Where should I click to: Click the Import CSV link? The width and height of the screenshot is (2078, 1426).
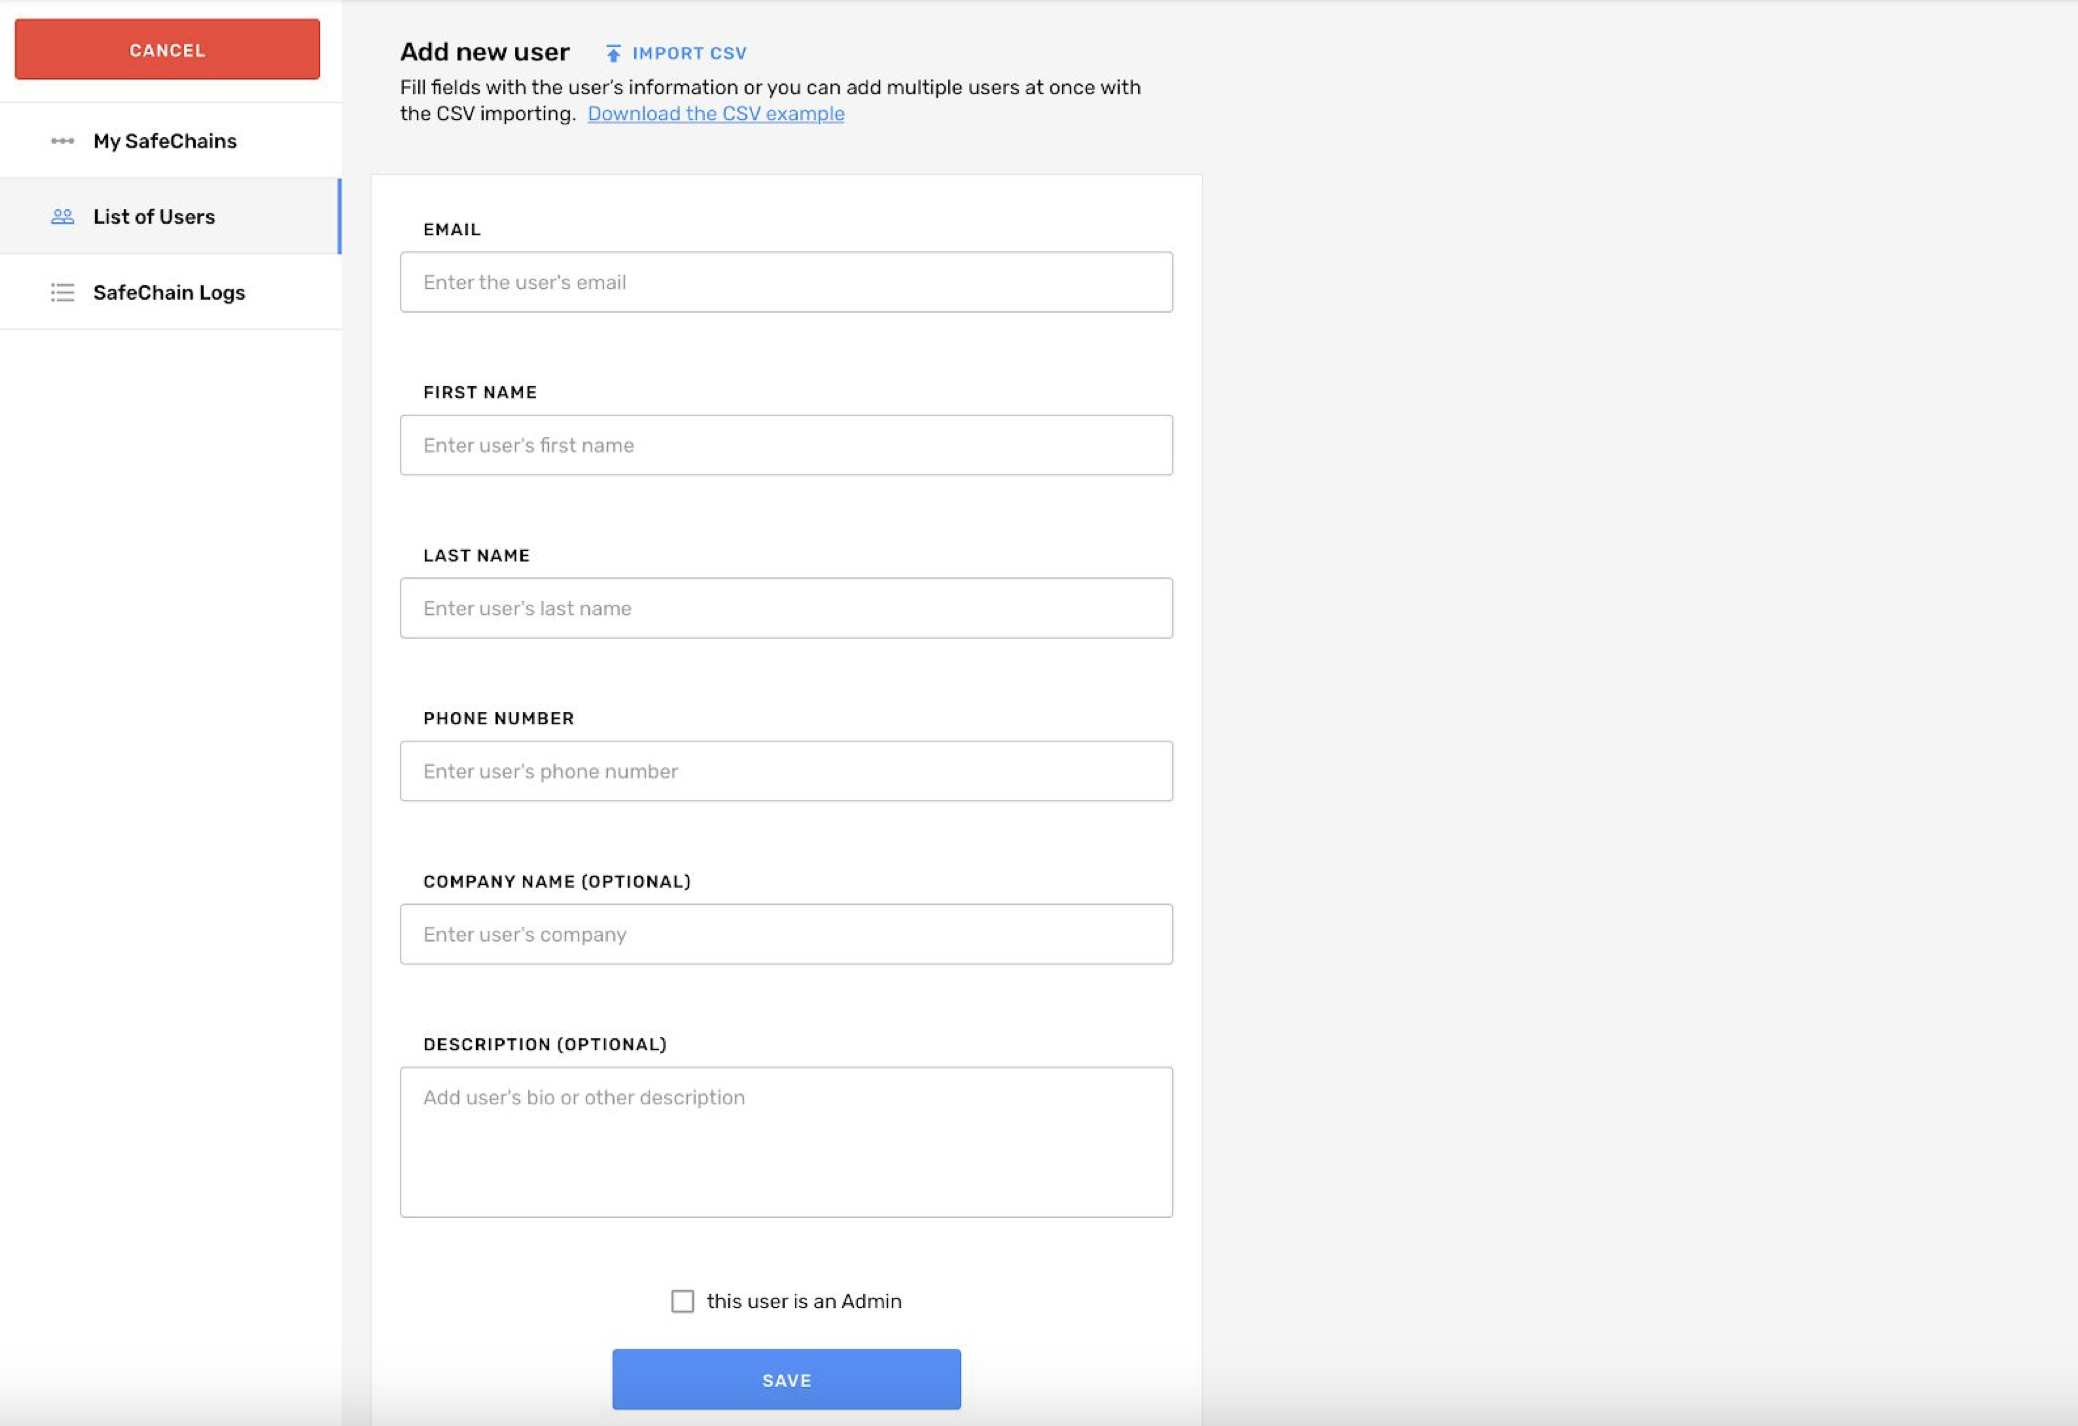[688, 52]
